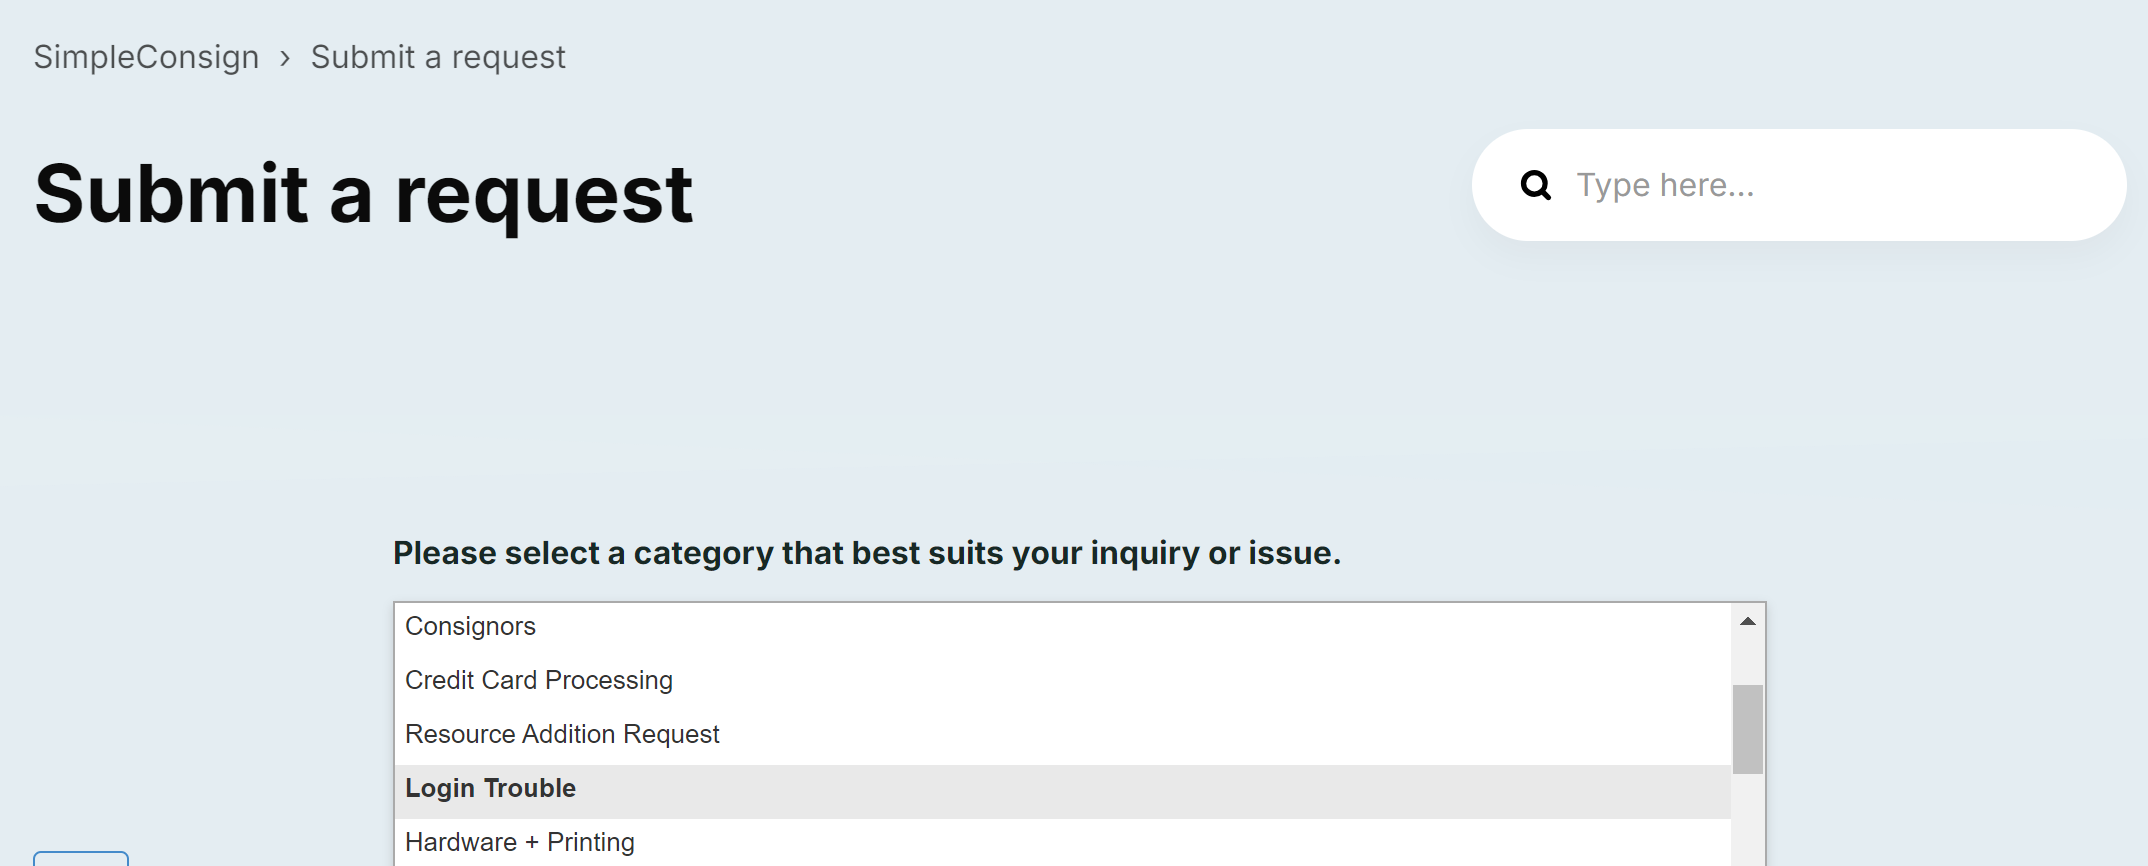Screen dimensions: 2148x866
Task: Click the partially visible bottom-left button
Action: coord(81,859)
